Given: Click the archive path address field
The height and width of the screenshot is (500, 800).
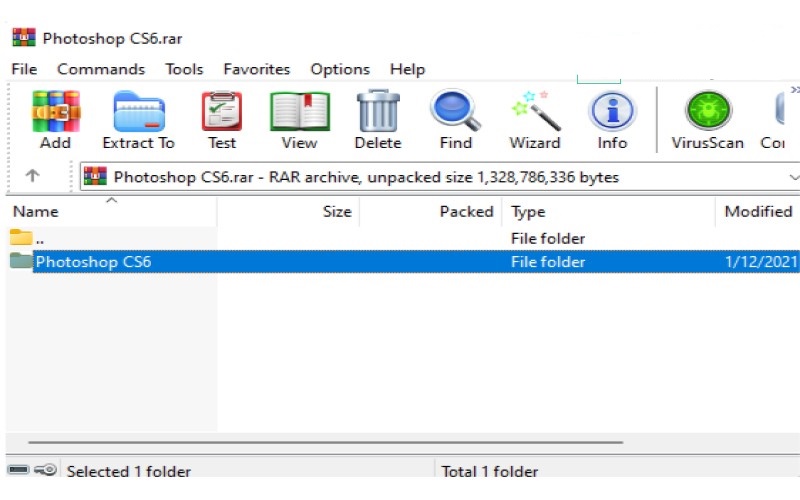Looking at the screenshot, I should coord(440,177).
